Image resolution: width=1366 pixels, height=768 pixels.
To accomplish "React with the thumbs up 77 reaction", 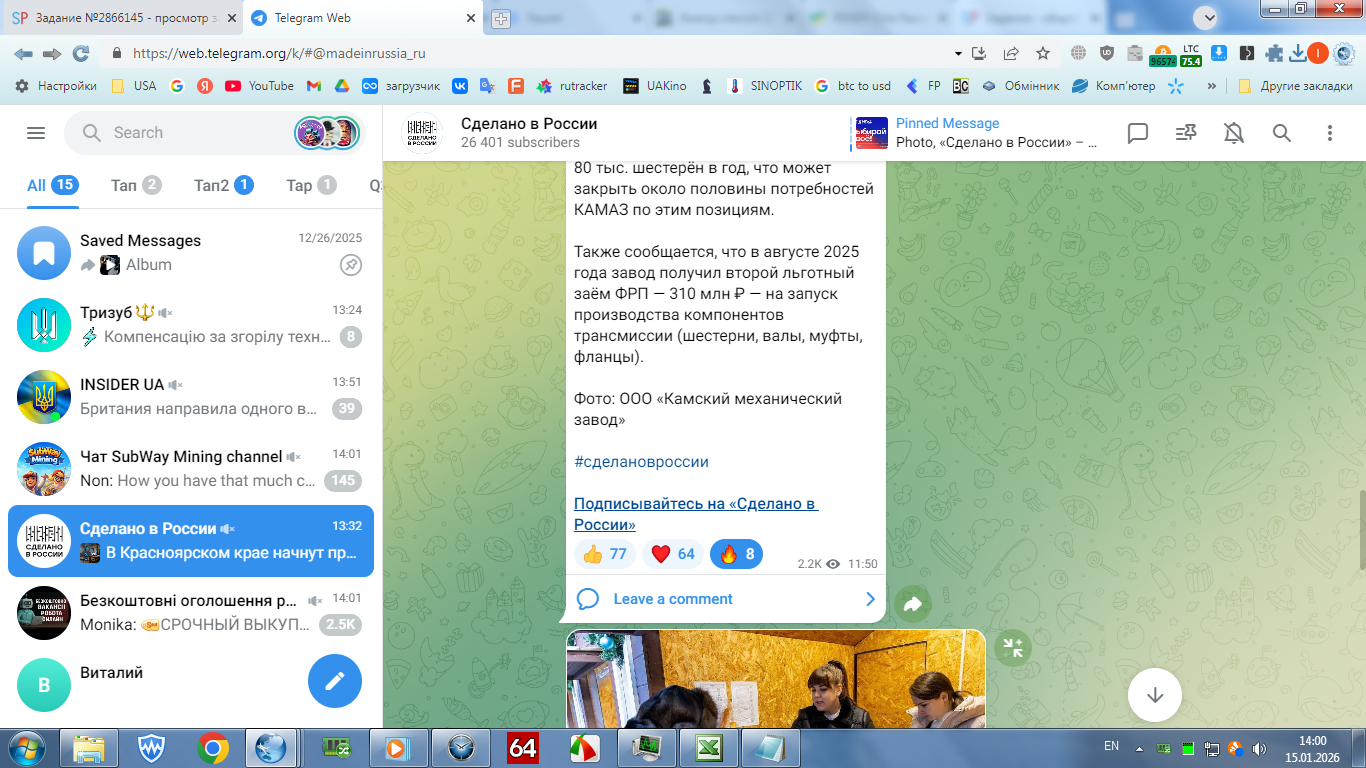I will (x=605, y=554).
